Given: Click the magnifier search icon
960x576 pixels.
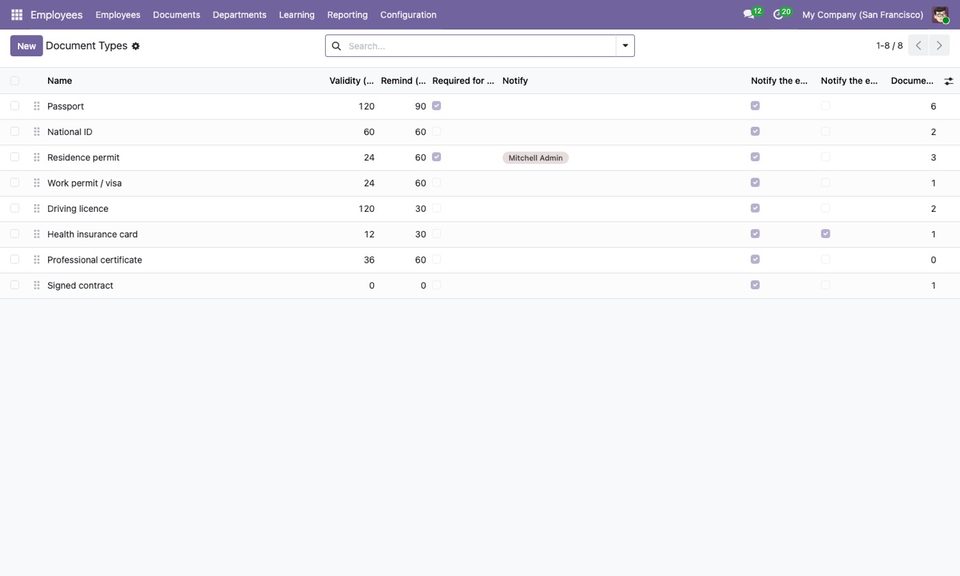Looking at the screenshot, I should coord(336,46).
